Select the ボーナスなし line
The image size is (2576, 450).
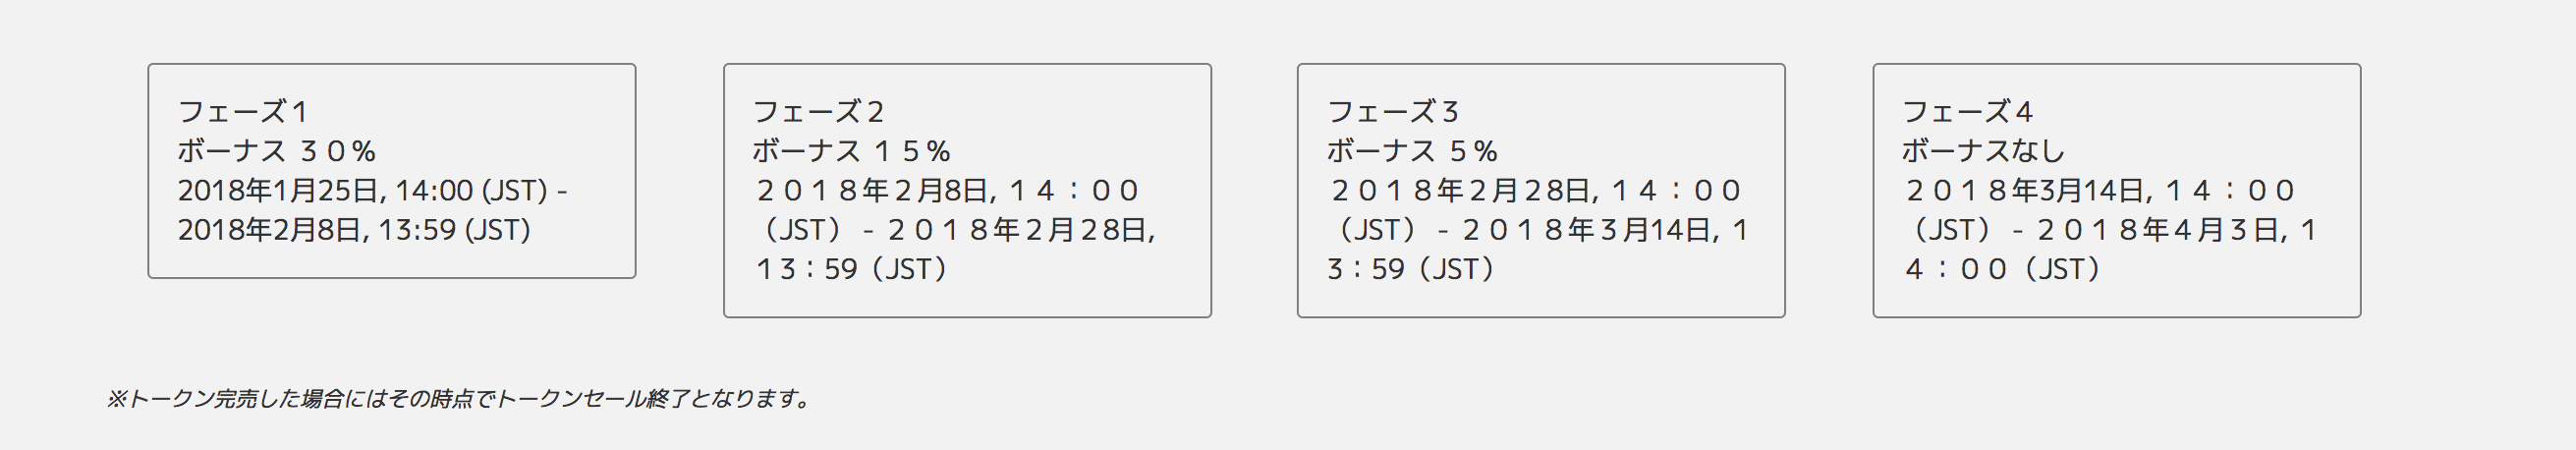tap(1983, 151)
